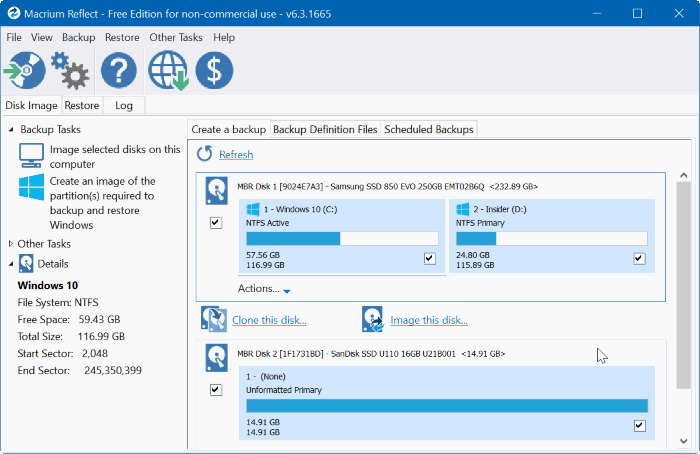Uncheck the Windows 10 (C:) partition checkbox
This screenshot has height=454, width=700.
click(430, 258)
